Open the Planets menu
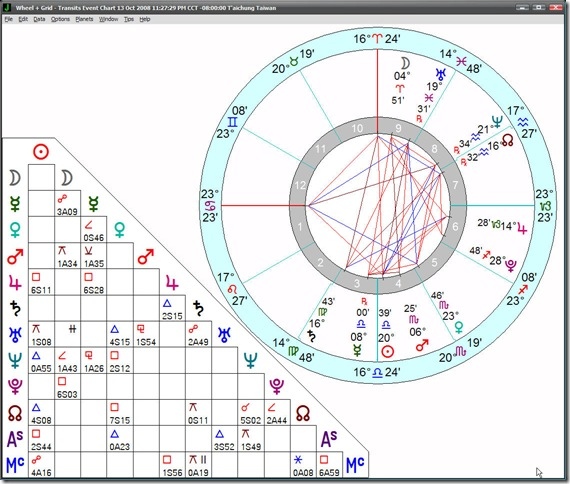Screen dimensions: 570x484 [x=84, y=19]
